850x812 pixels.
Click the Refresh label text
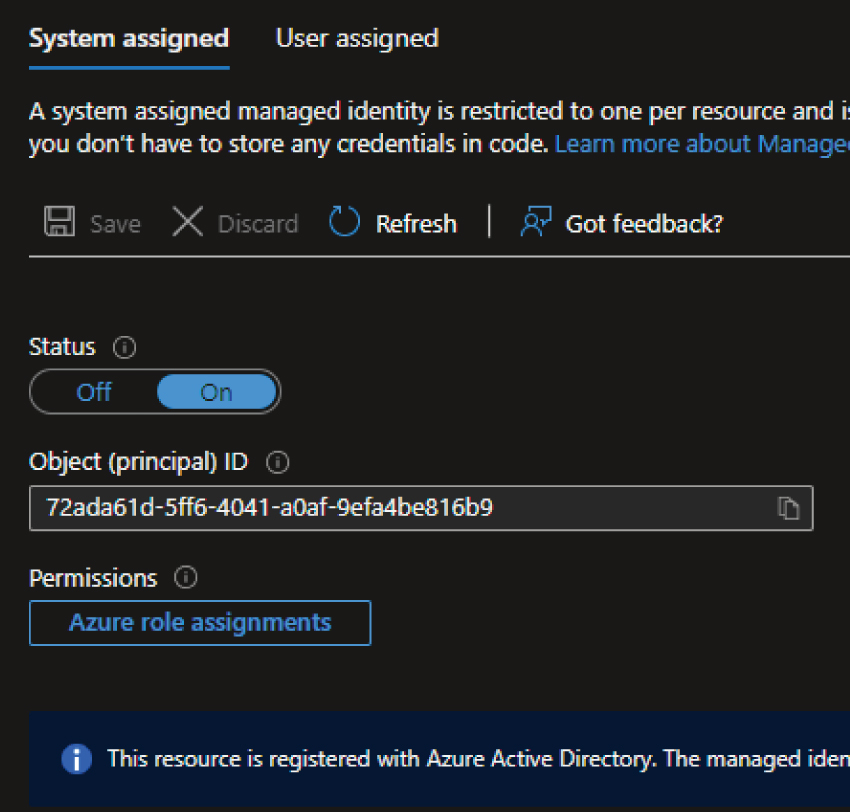pos(416,223)
